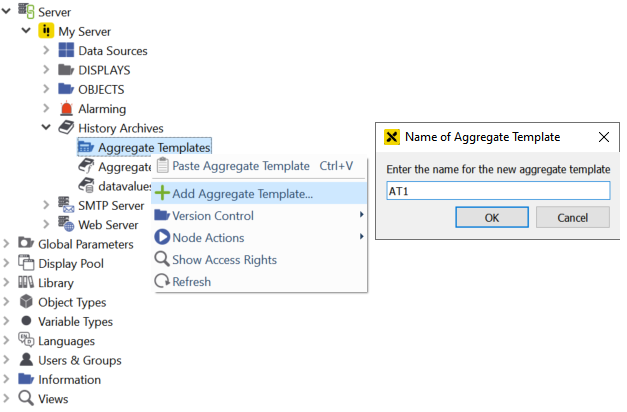627x412 pixels.
Task: Click the Display Pool icon
Action: (26, 263)
